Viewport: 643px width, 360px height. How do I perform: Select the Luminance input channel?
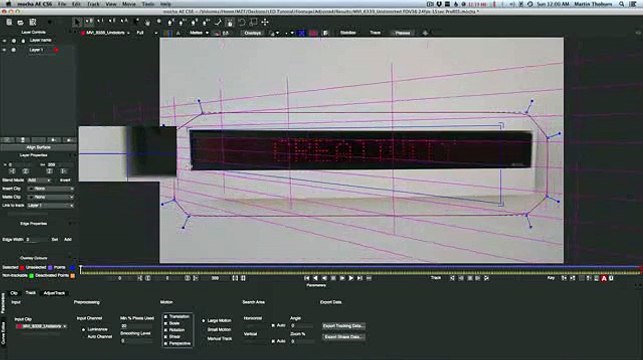(x=83, y=329)
